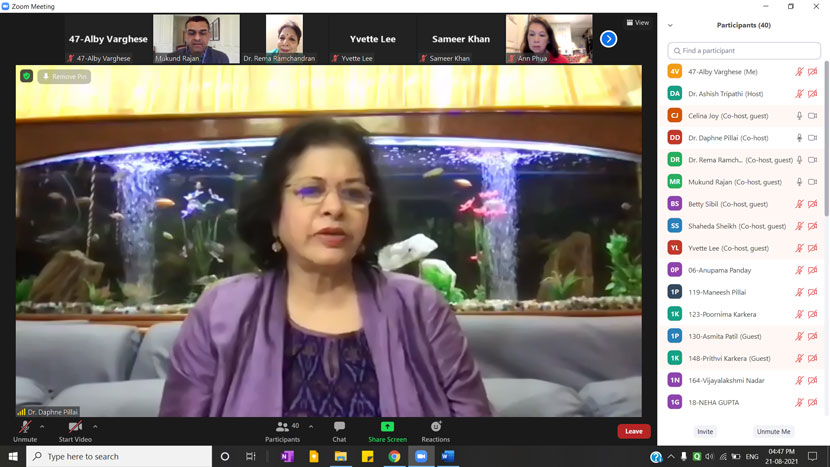Click the Unmute microphone button
The image size is (830, 467).
(25, 431)
